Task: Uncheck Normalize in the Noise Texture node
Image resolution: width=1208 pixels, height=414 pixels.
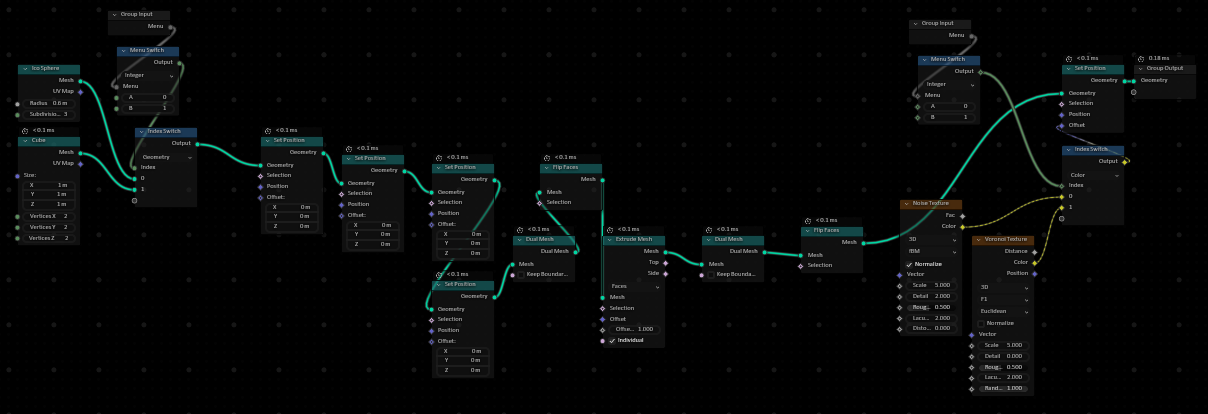Action: tap(909, 263)
